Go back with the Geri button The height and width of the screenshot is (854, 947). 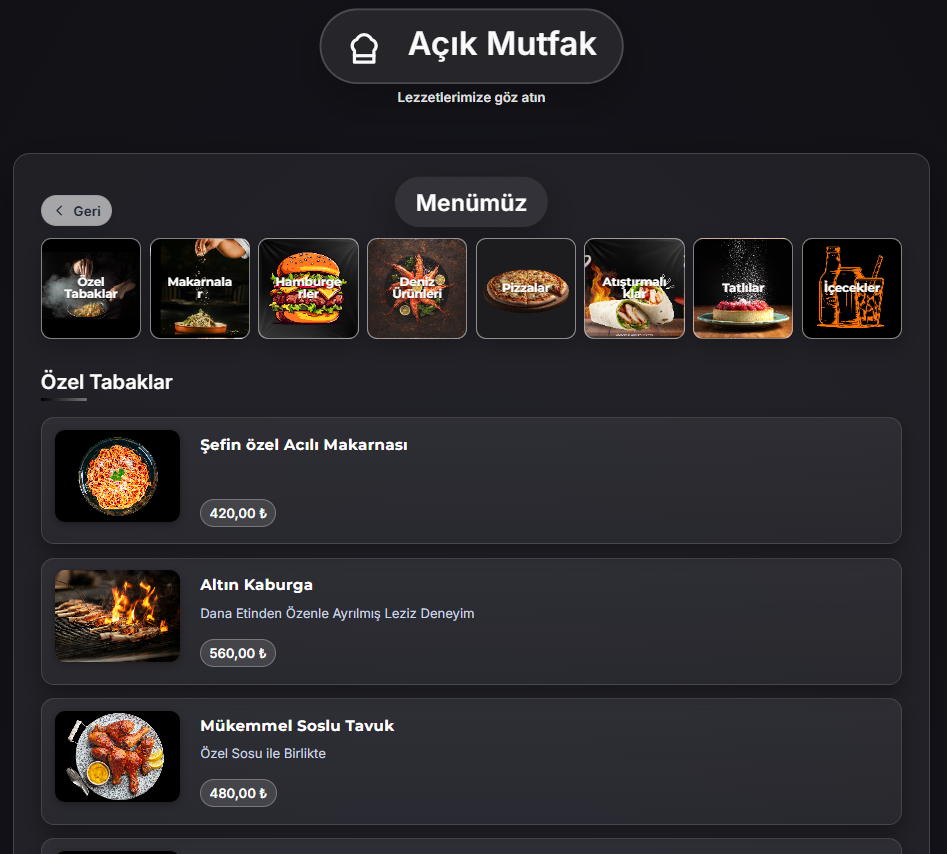(x=76, y=211)
